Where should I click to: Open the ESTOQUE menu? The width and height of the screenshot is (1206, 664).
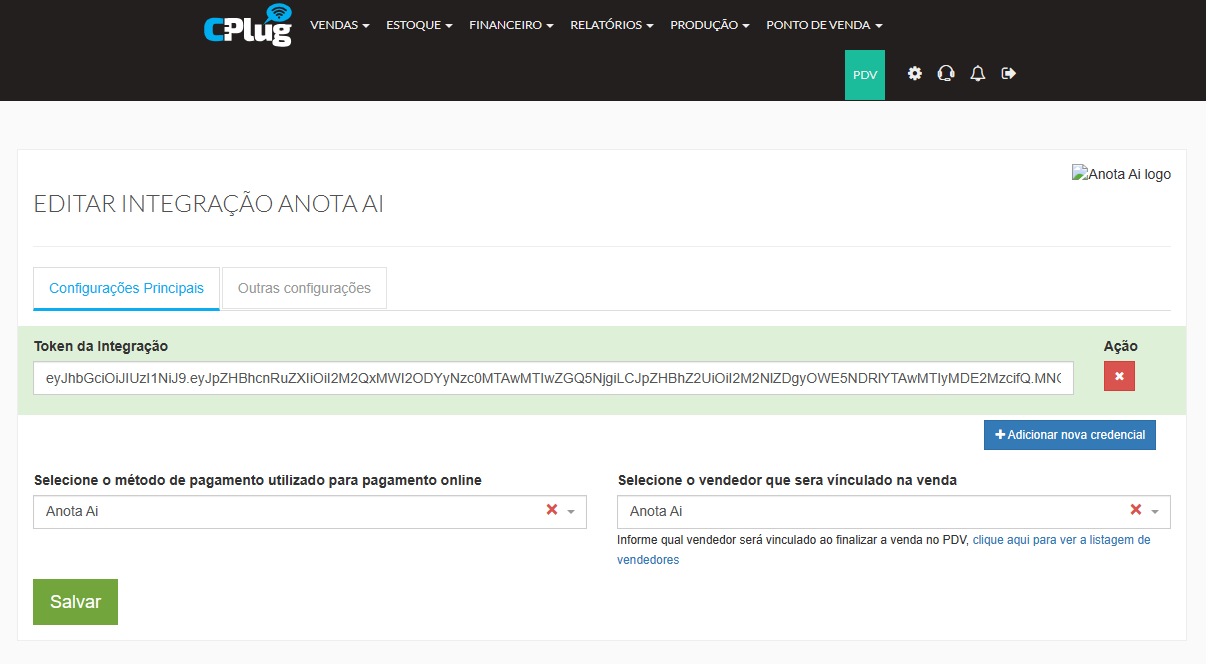[x=419, y=25]
